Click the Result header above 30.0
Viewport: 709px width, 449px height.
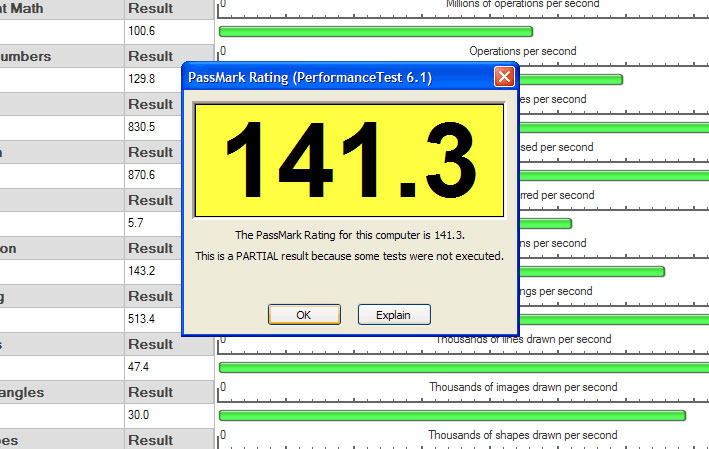pos(151,392)
